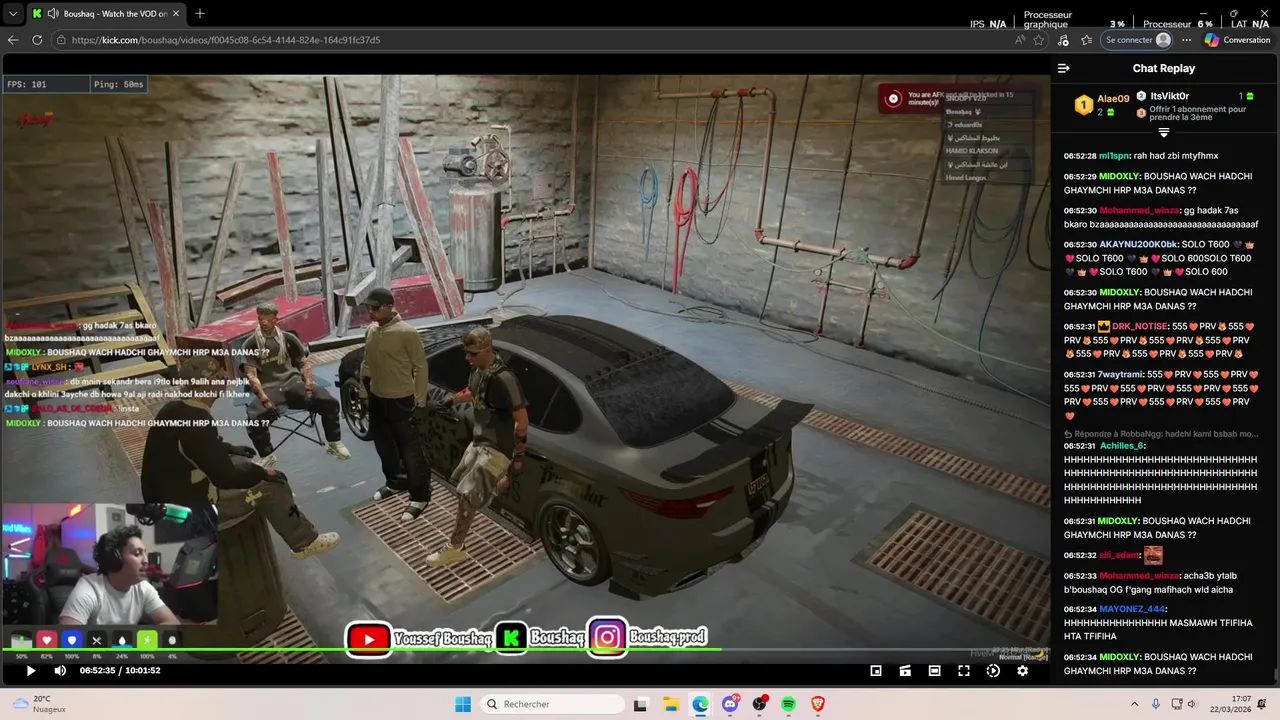
Task: Show hidden system tray icons
Action: tap(1135, 704)
